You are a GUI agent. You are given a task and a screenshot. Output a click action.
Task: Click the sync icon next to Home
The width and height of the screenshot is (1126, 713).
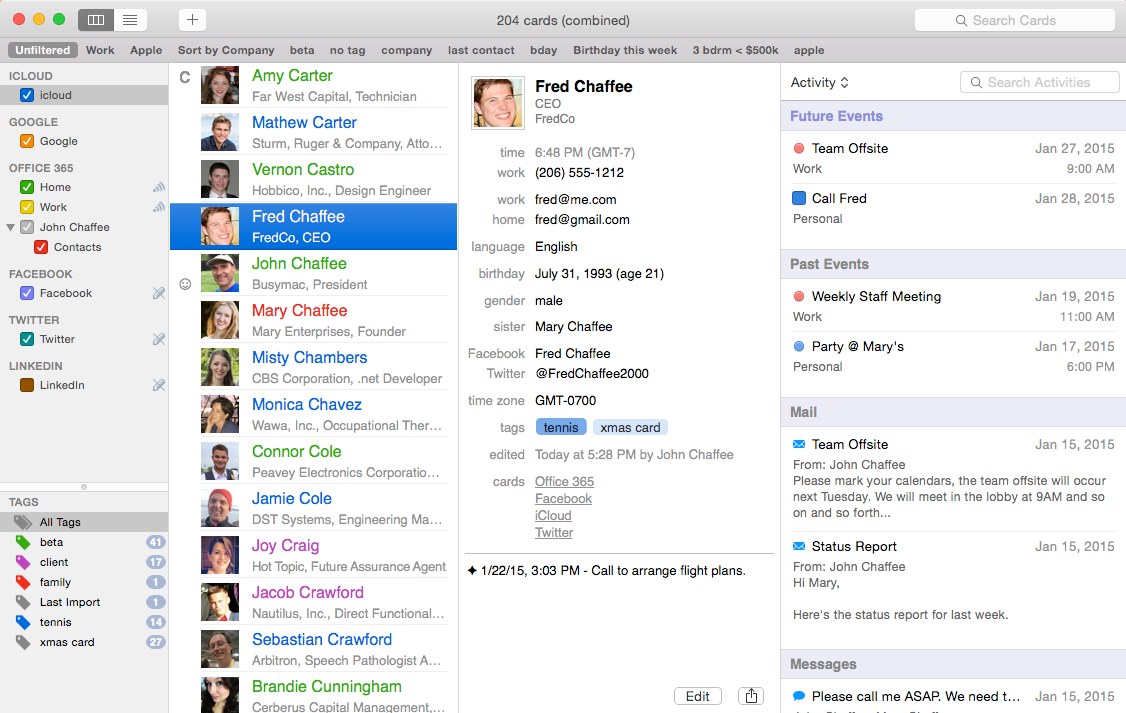[x=159, y=187]
